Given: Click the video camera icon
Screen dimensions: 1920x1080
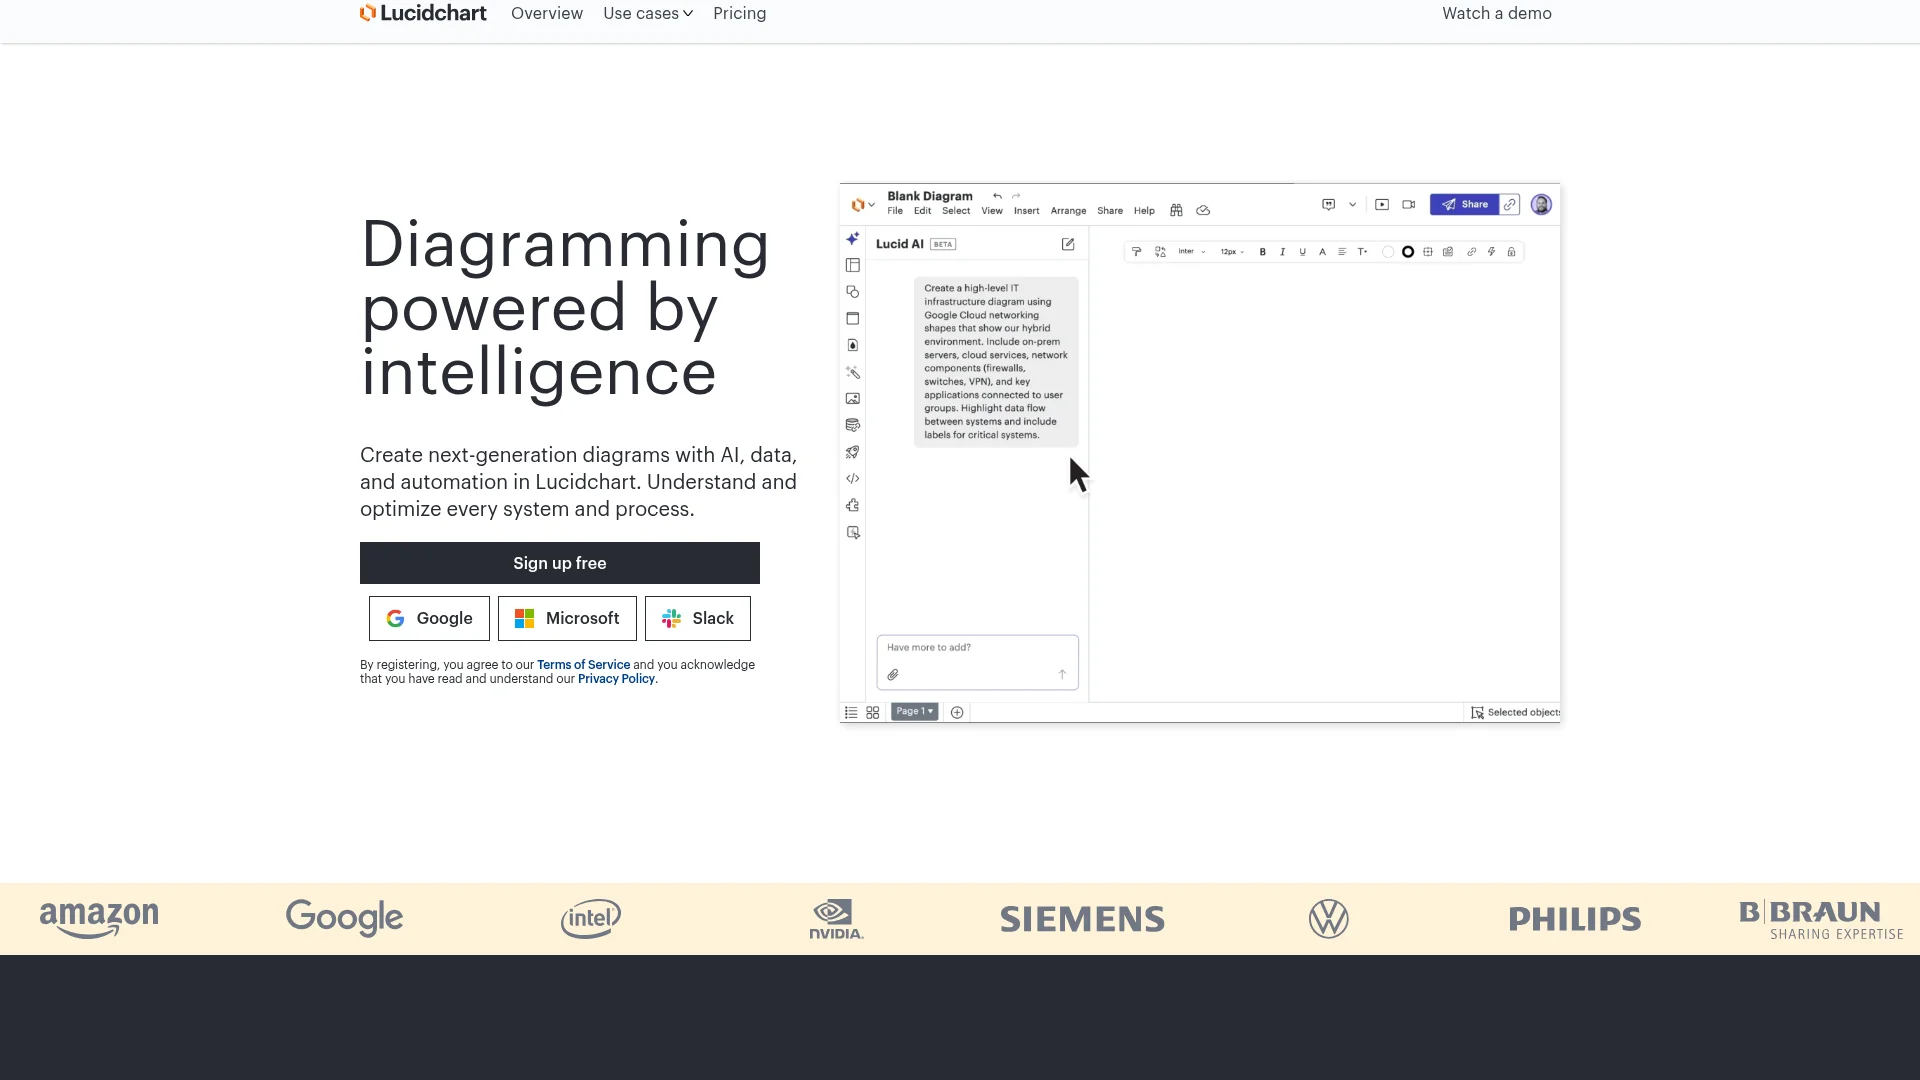Looking at the screenshot, I should coord(1408,205).
